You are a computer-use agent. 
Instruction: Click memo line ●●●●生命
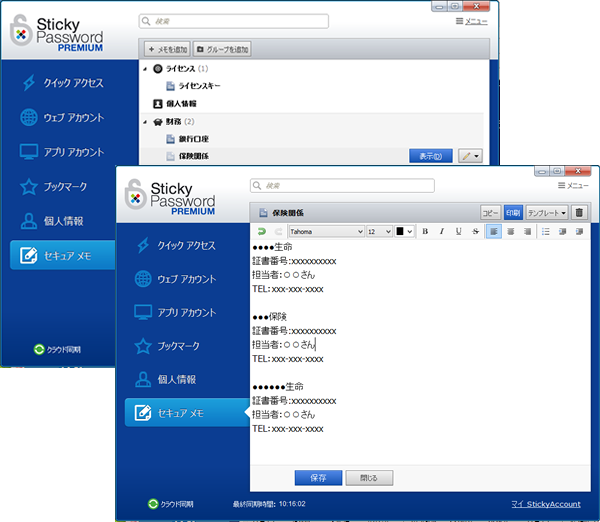[272, 247]
